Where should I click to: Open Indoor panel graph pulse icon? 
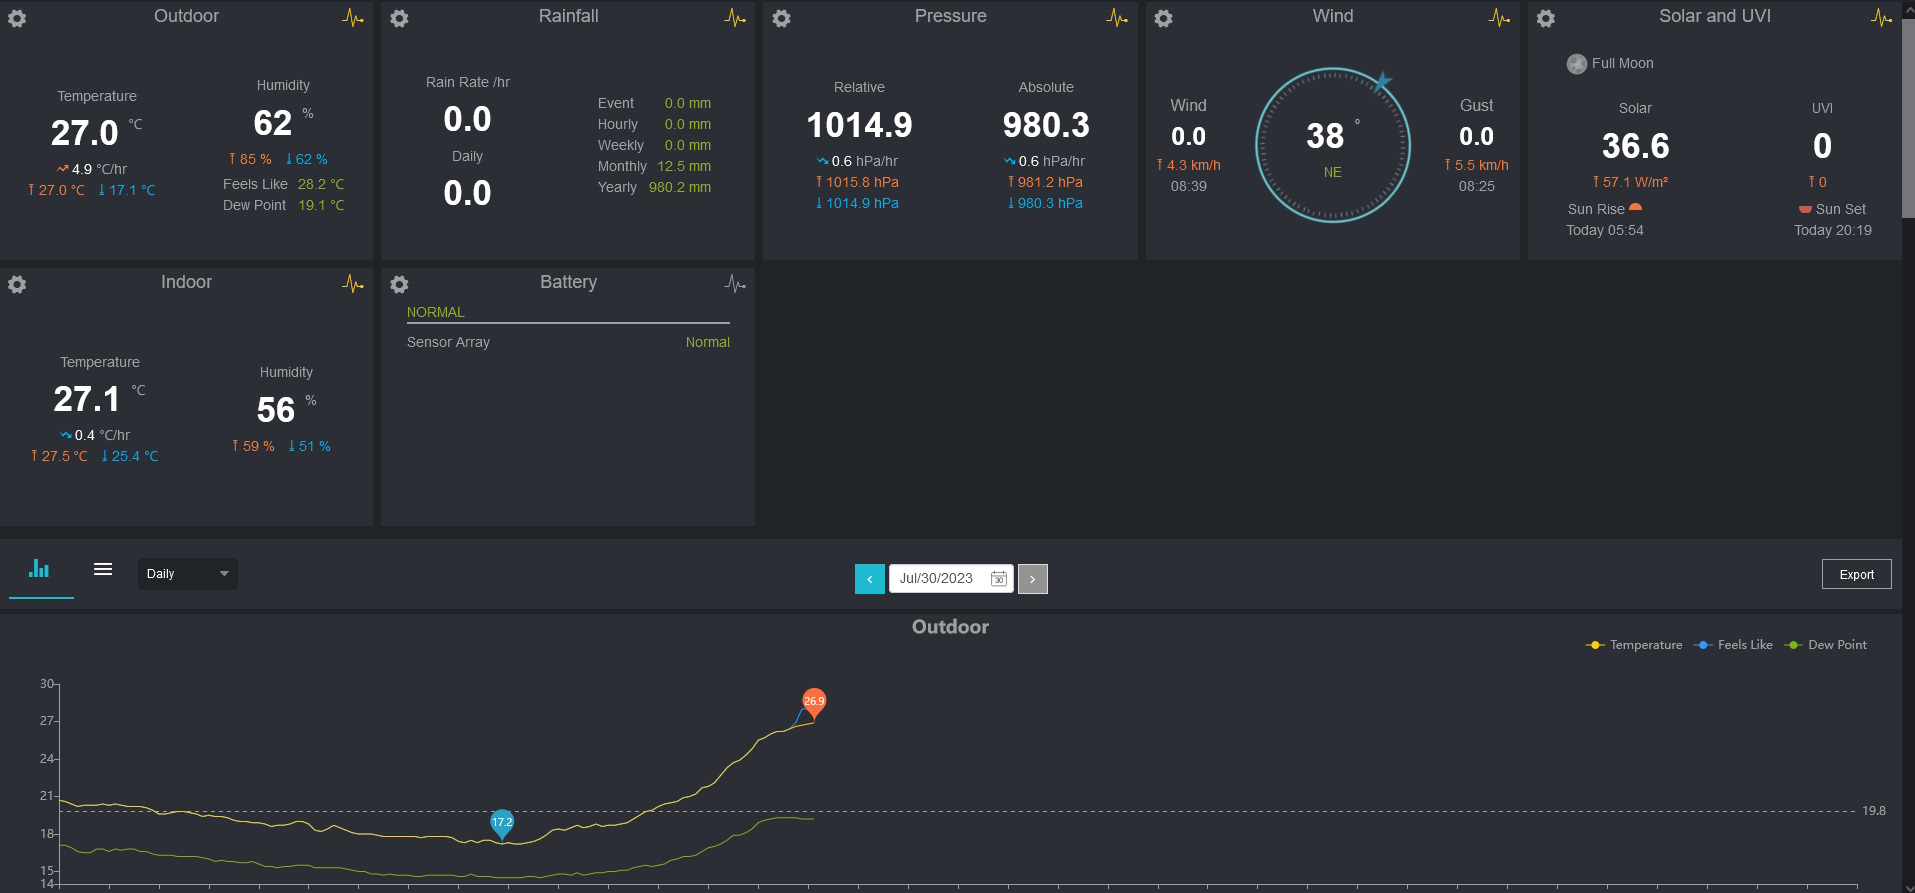[x=353, y=284]
